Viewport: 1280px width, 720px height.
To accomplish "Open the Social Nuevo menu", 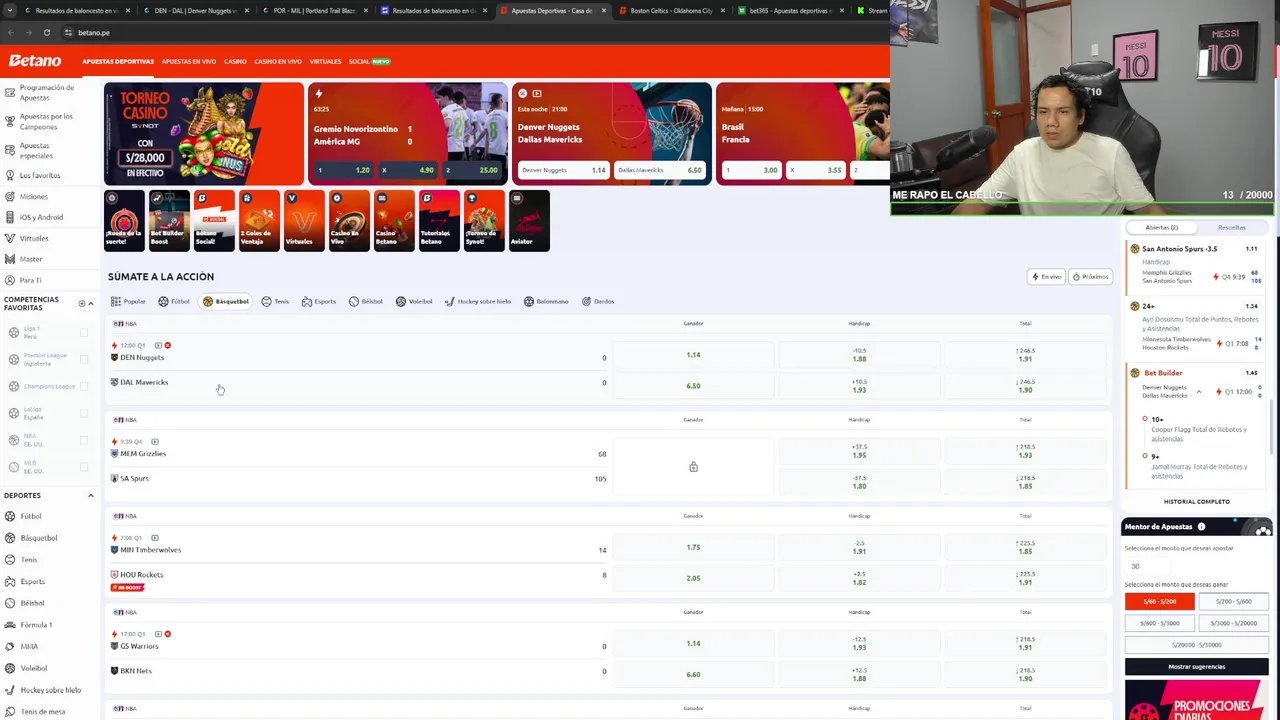I will click(x=369, y=61).
